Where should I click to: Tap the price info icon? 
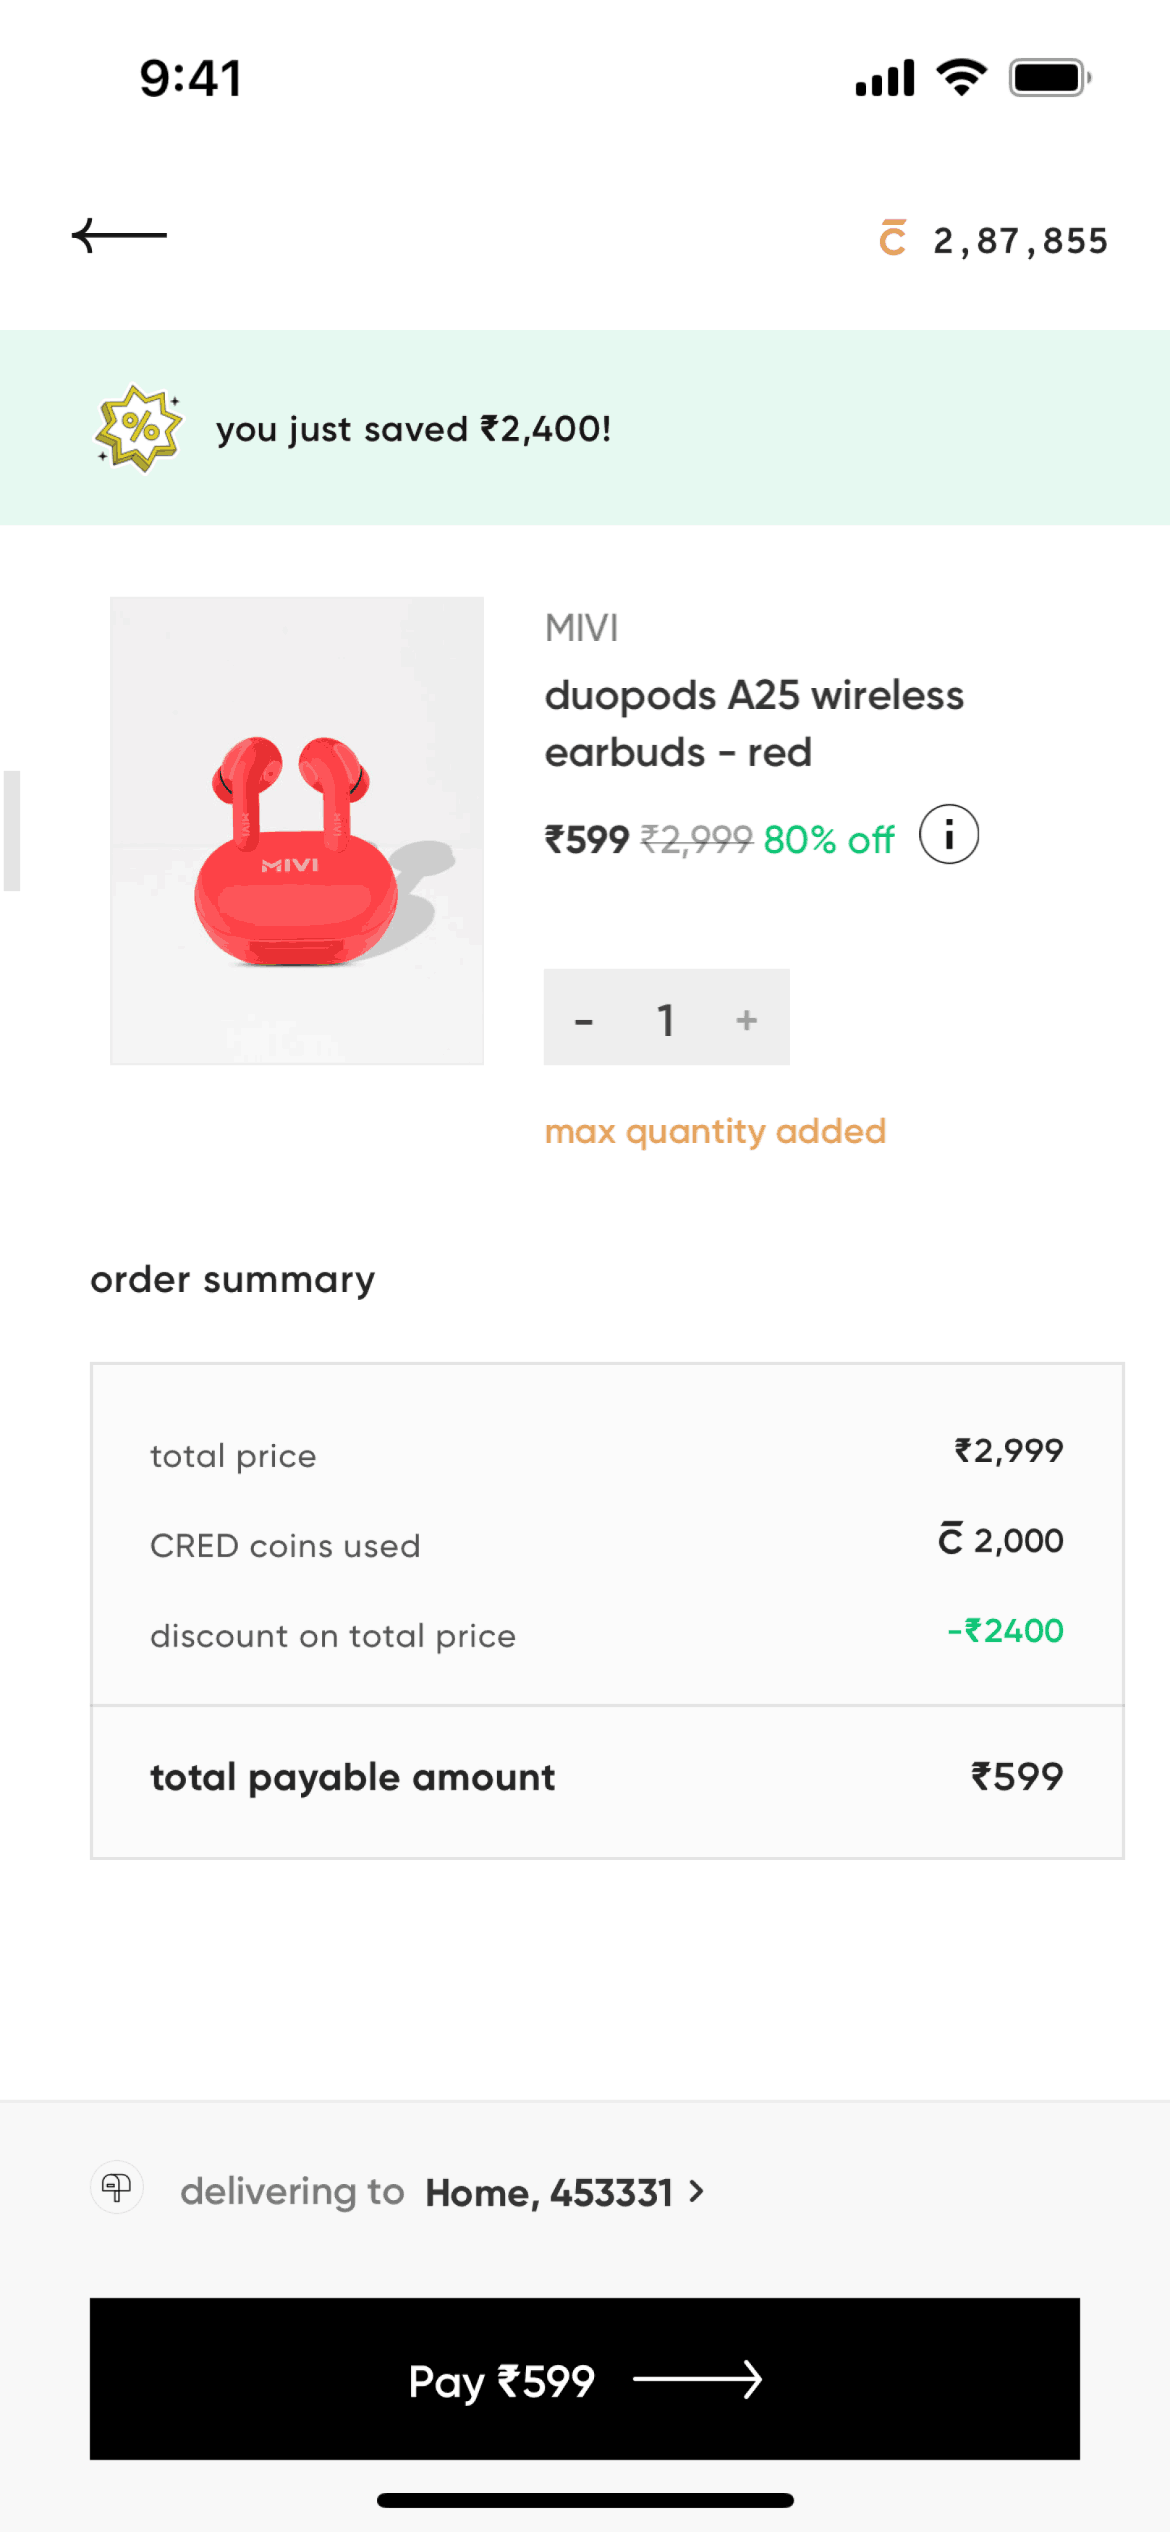tap(949, 834)
